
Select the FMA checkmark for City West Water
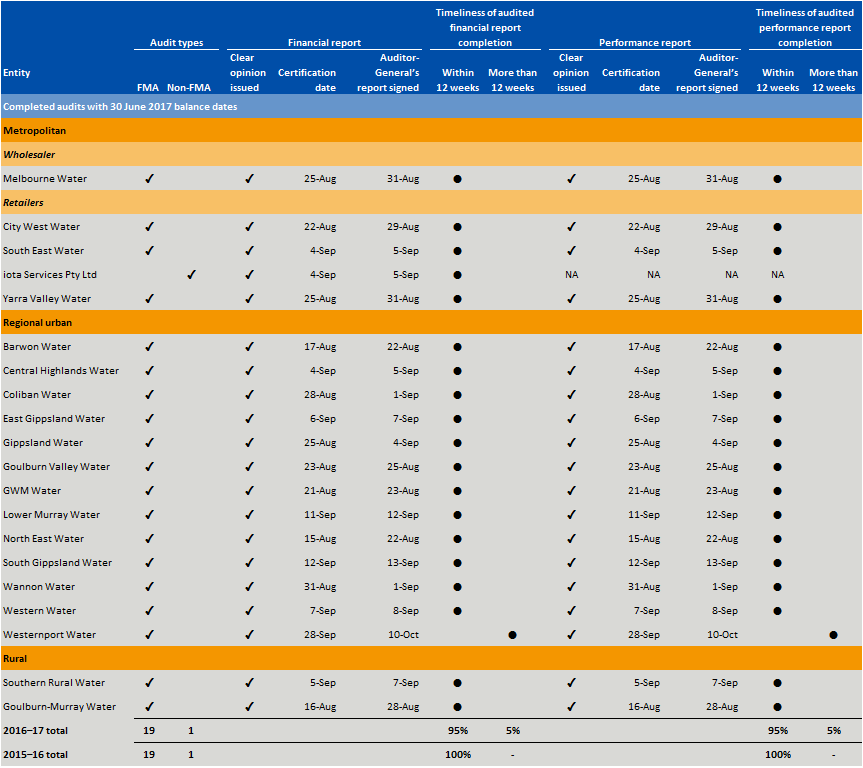149,227
